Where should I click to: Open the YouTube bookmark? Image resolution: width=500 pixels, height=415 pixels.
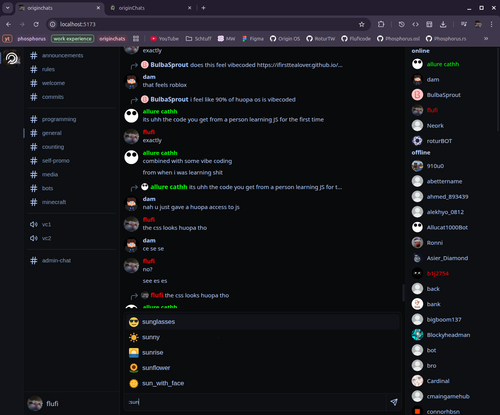(x=165, y=39)
